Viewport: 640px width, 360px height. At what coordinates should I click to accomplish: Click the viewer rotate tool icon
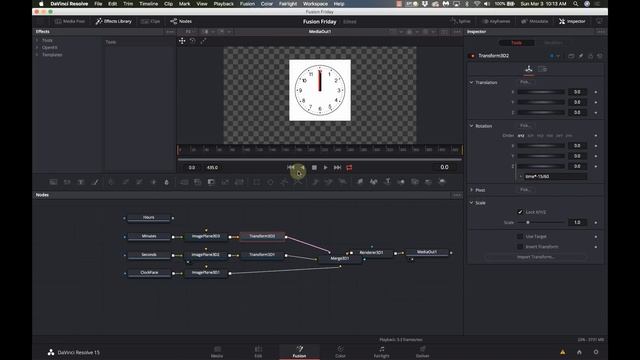pos(193,41)
